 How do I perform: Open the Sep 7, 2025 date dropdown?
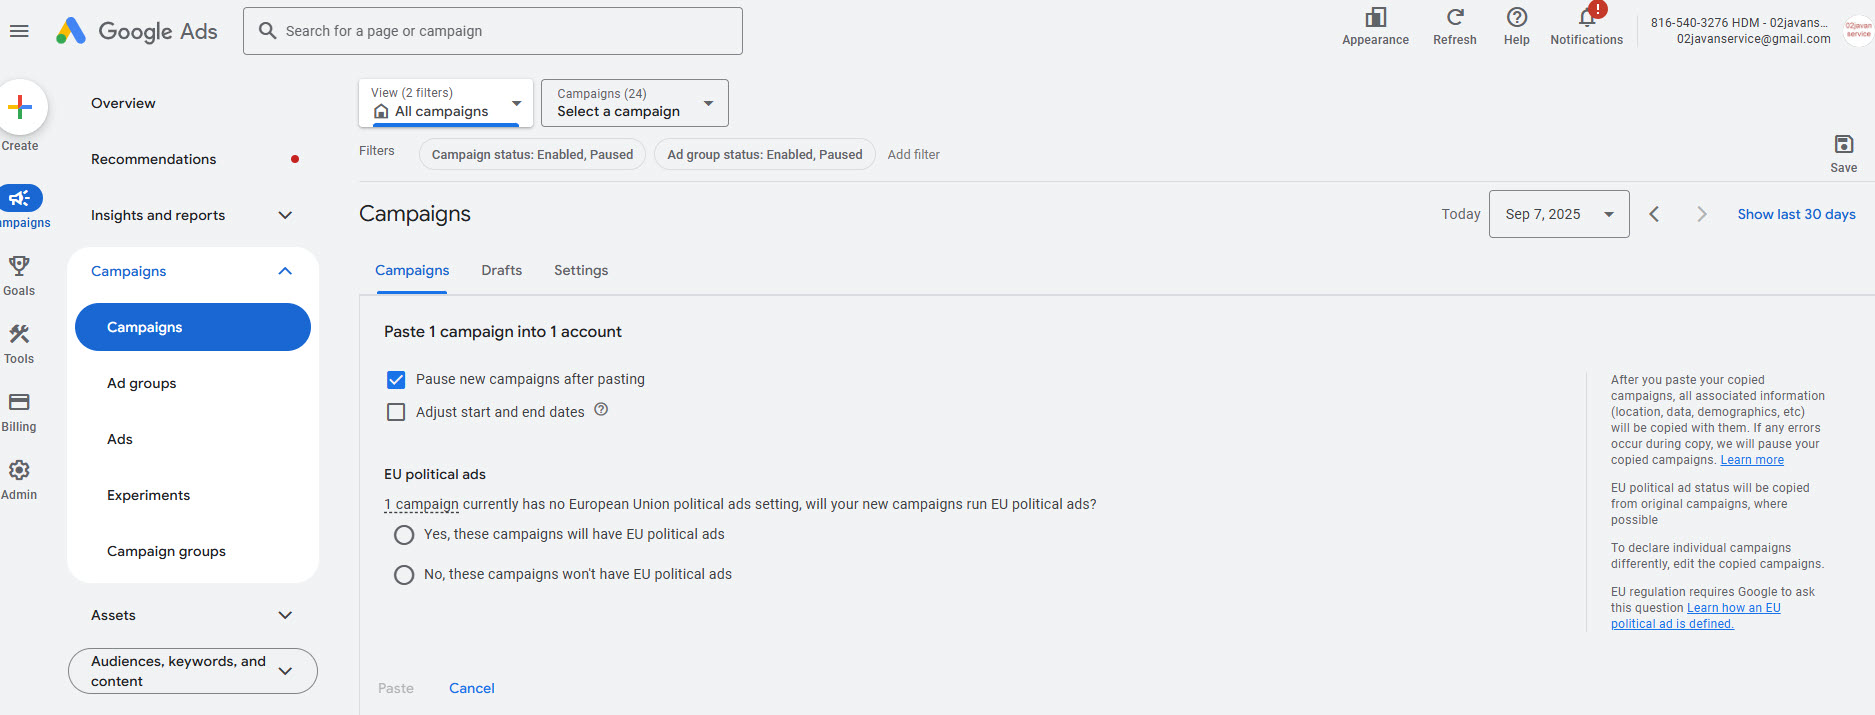(x=1559, y=214)
